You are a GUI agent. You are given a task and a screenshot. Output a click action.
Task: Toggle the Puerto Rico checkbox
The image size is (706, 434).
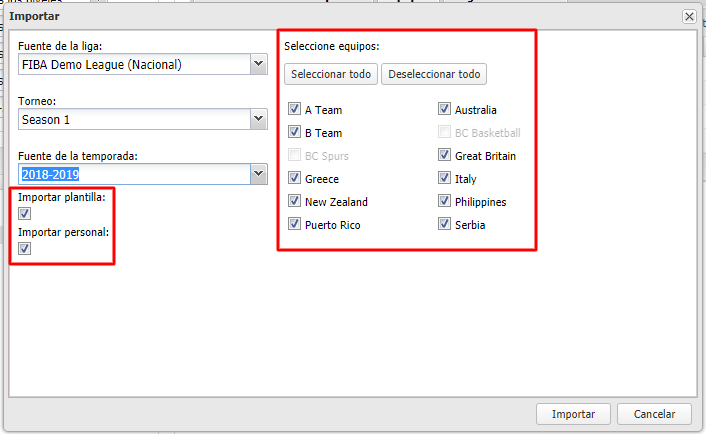pos(295,225)
